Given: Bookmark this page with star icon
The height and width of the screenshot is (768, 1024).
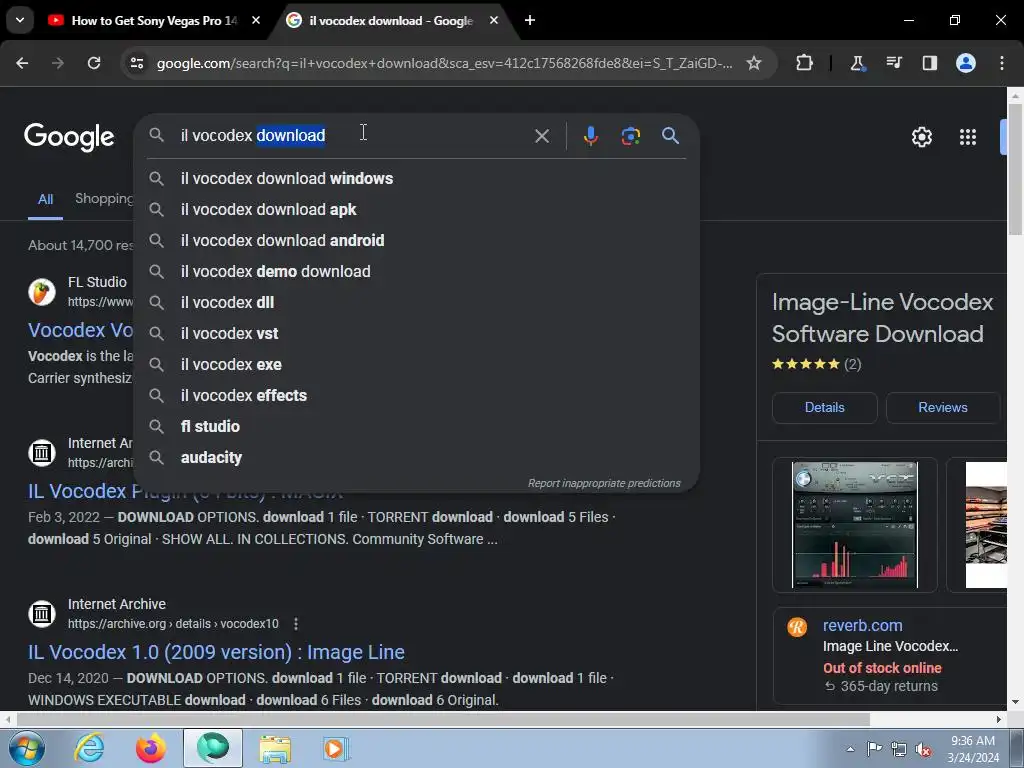Looking at the screenshot, I should coord(754,63).
